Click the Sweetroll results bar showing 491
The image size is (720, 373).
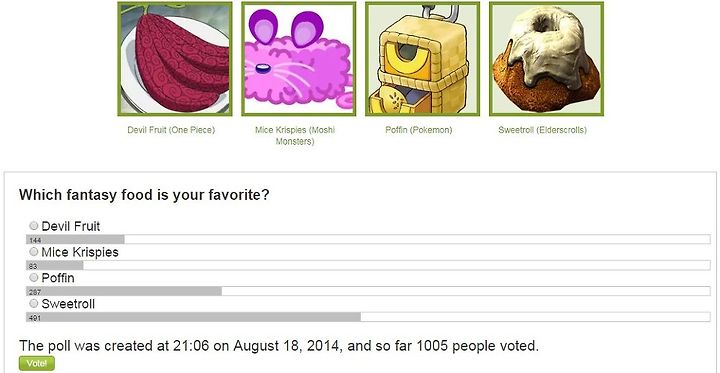pos(368,317)
